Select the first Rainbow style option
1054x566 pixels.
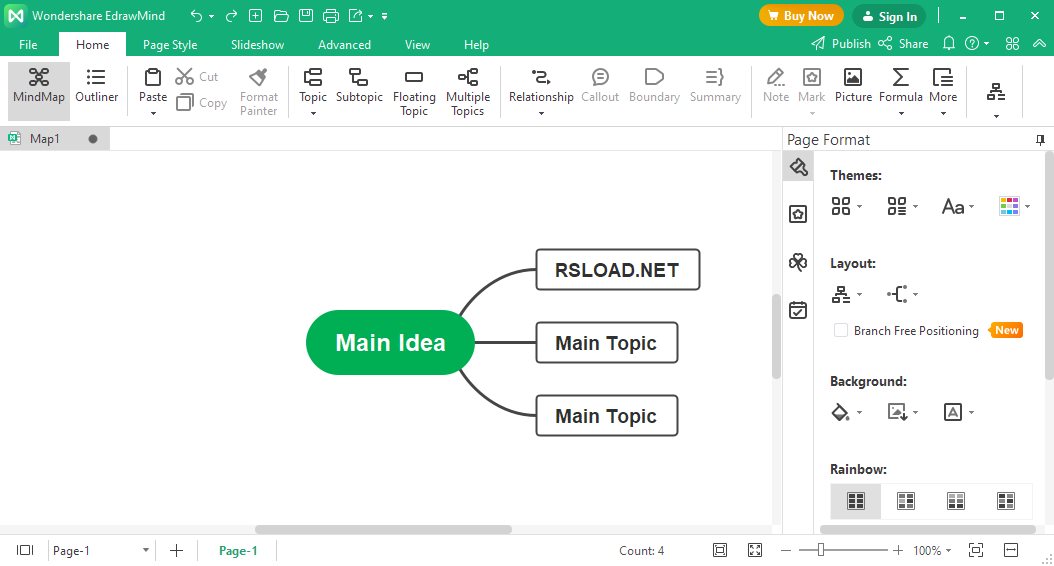point(855,501)
